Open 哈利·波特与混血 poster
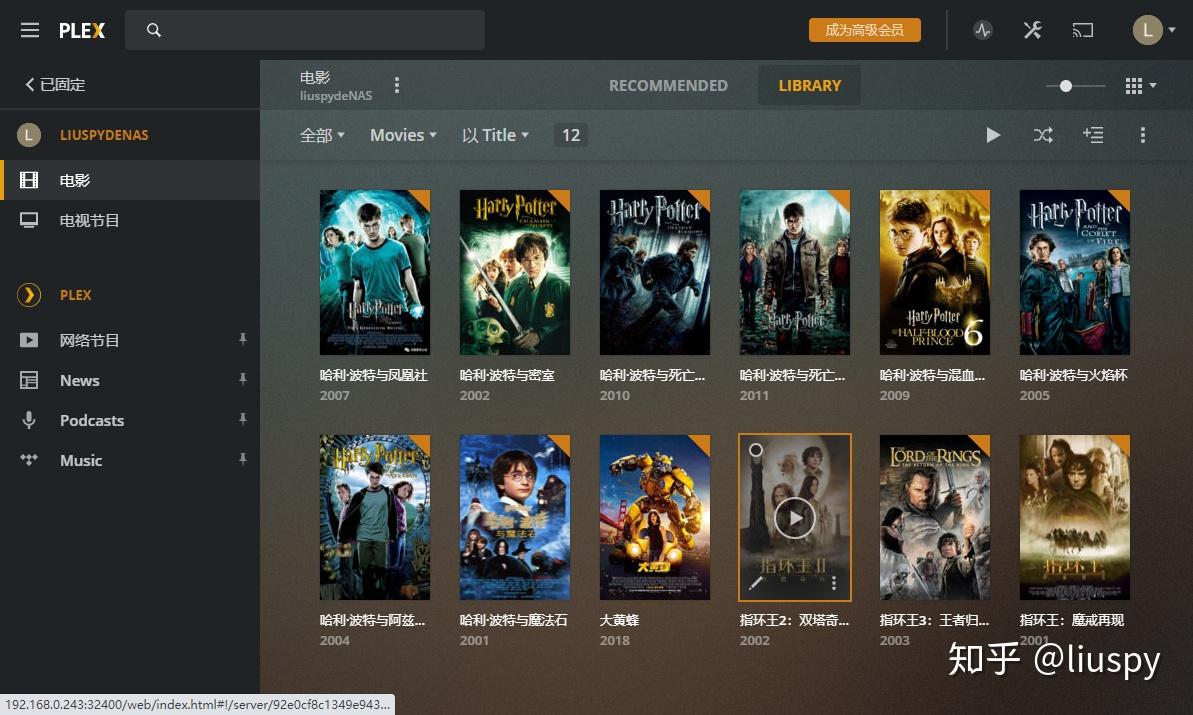Image resolution: width=1193 pixels, height=715 pixels. (x=935, y=272)
